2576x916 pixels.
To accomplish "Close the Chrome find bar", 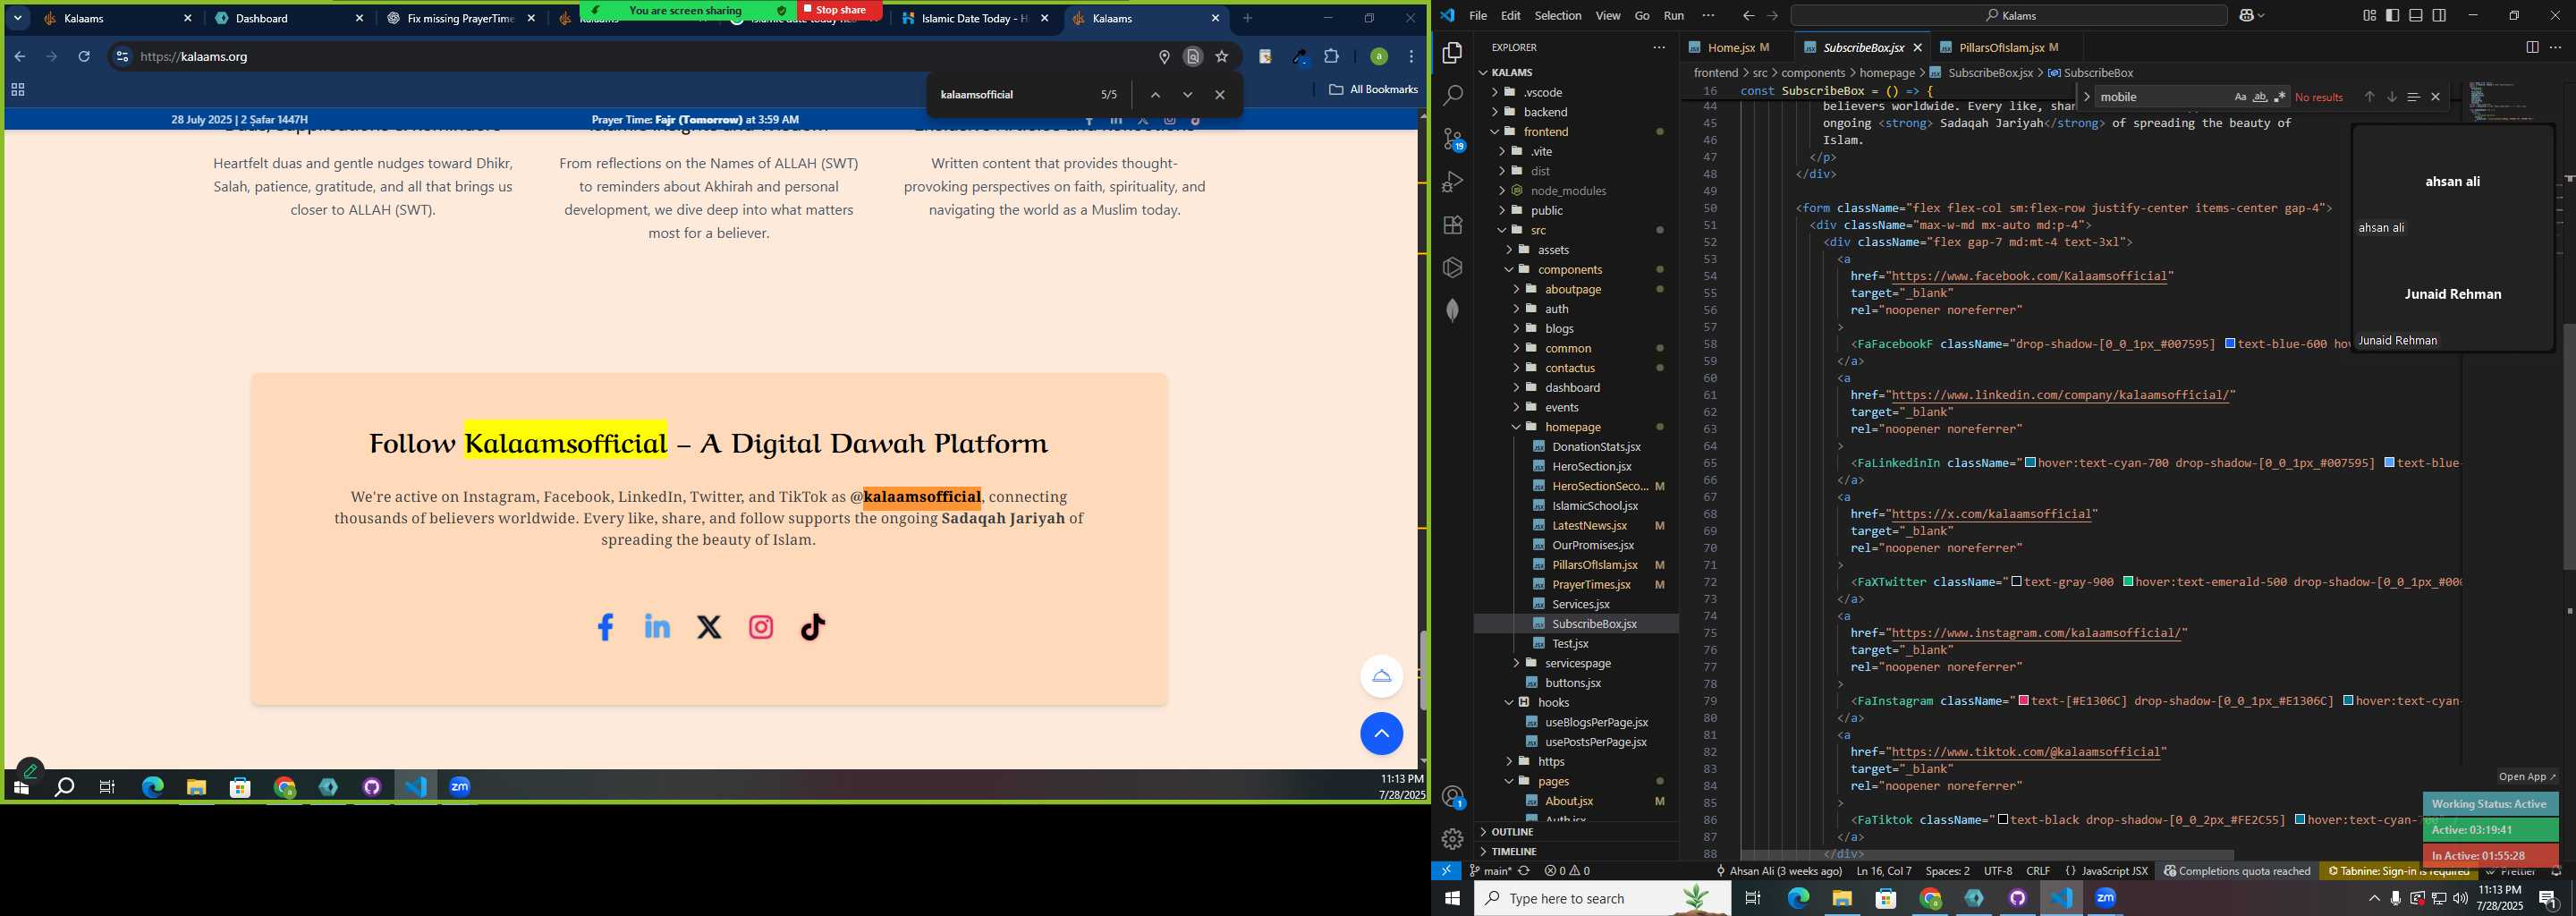I will click(x=1219, y=95).
